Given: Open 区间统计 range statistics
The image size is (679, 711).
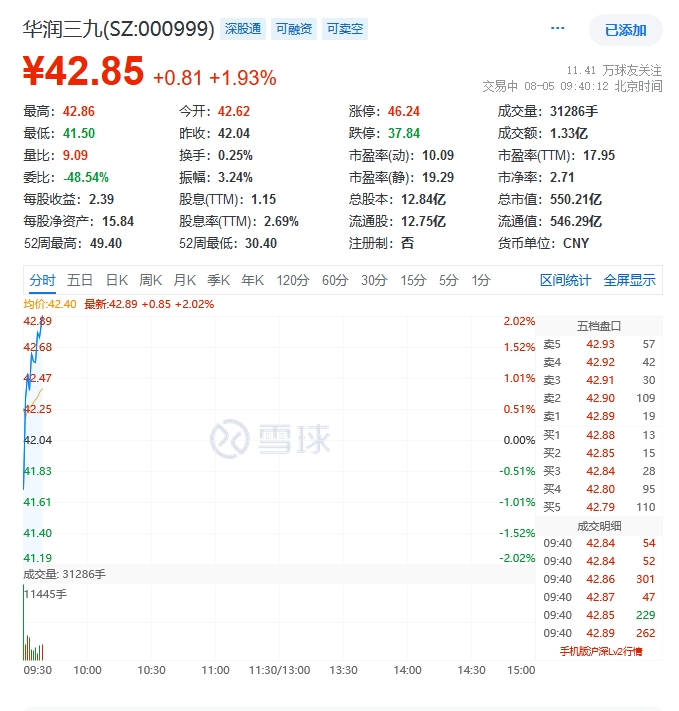Looking at the screenshot, I should [x=566, y=280].
